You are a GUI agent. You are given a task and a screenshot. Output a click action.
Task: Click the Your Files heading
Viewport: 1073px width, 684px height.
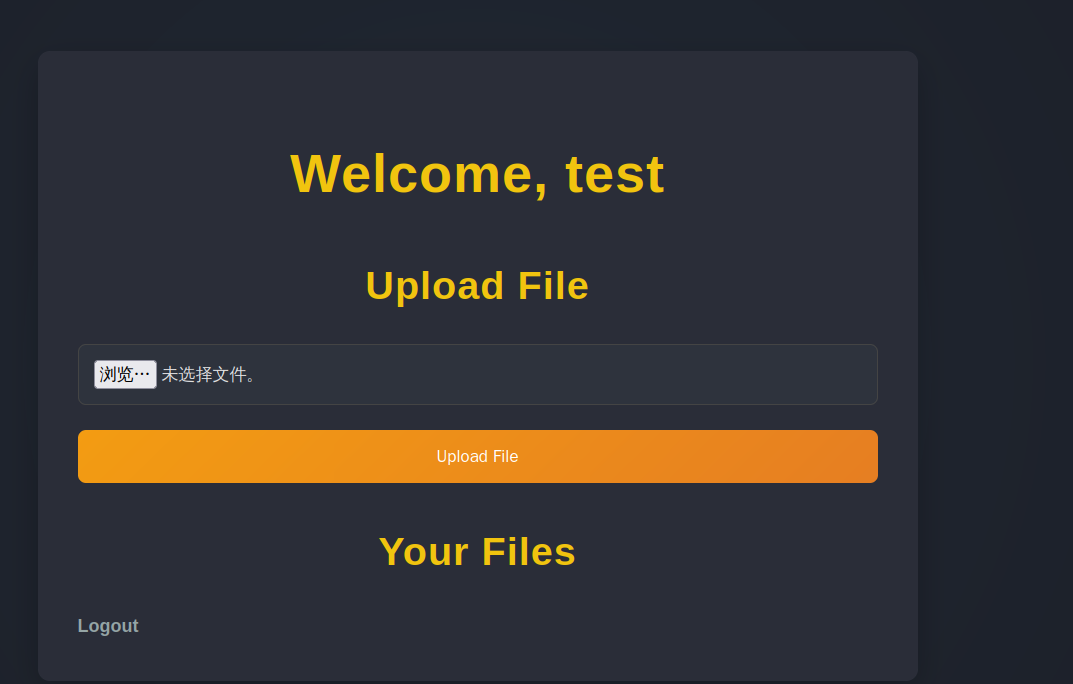[478, 552]
